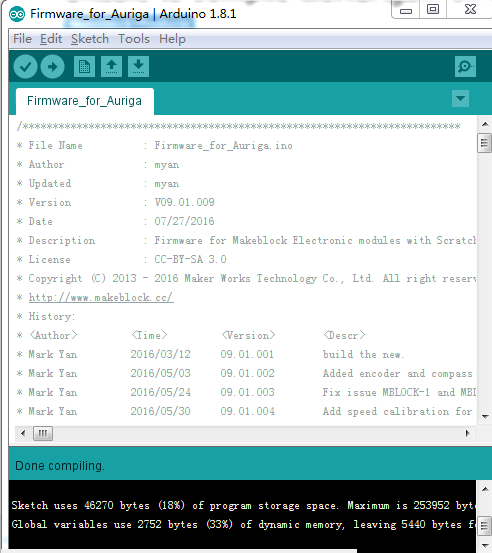Click the horizontal scrollbar thumb
This screenshot has height=553, width=492.
[x=43, y=433]
